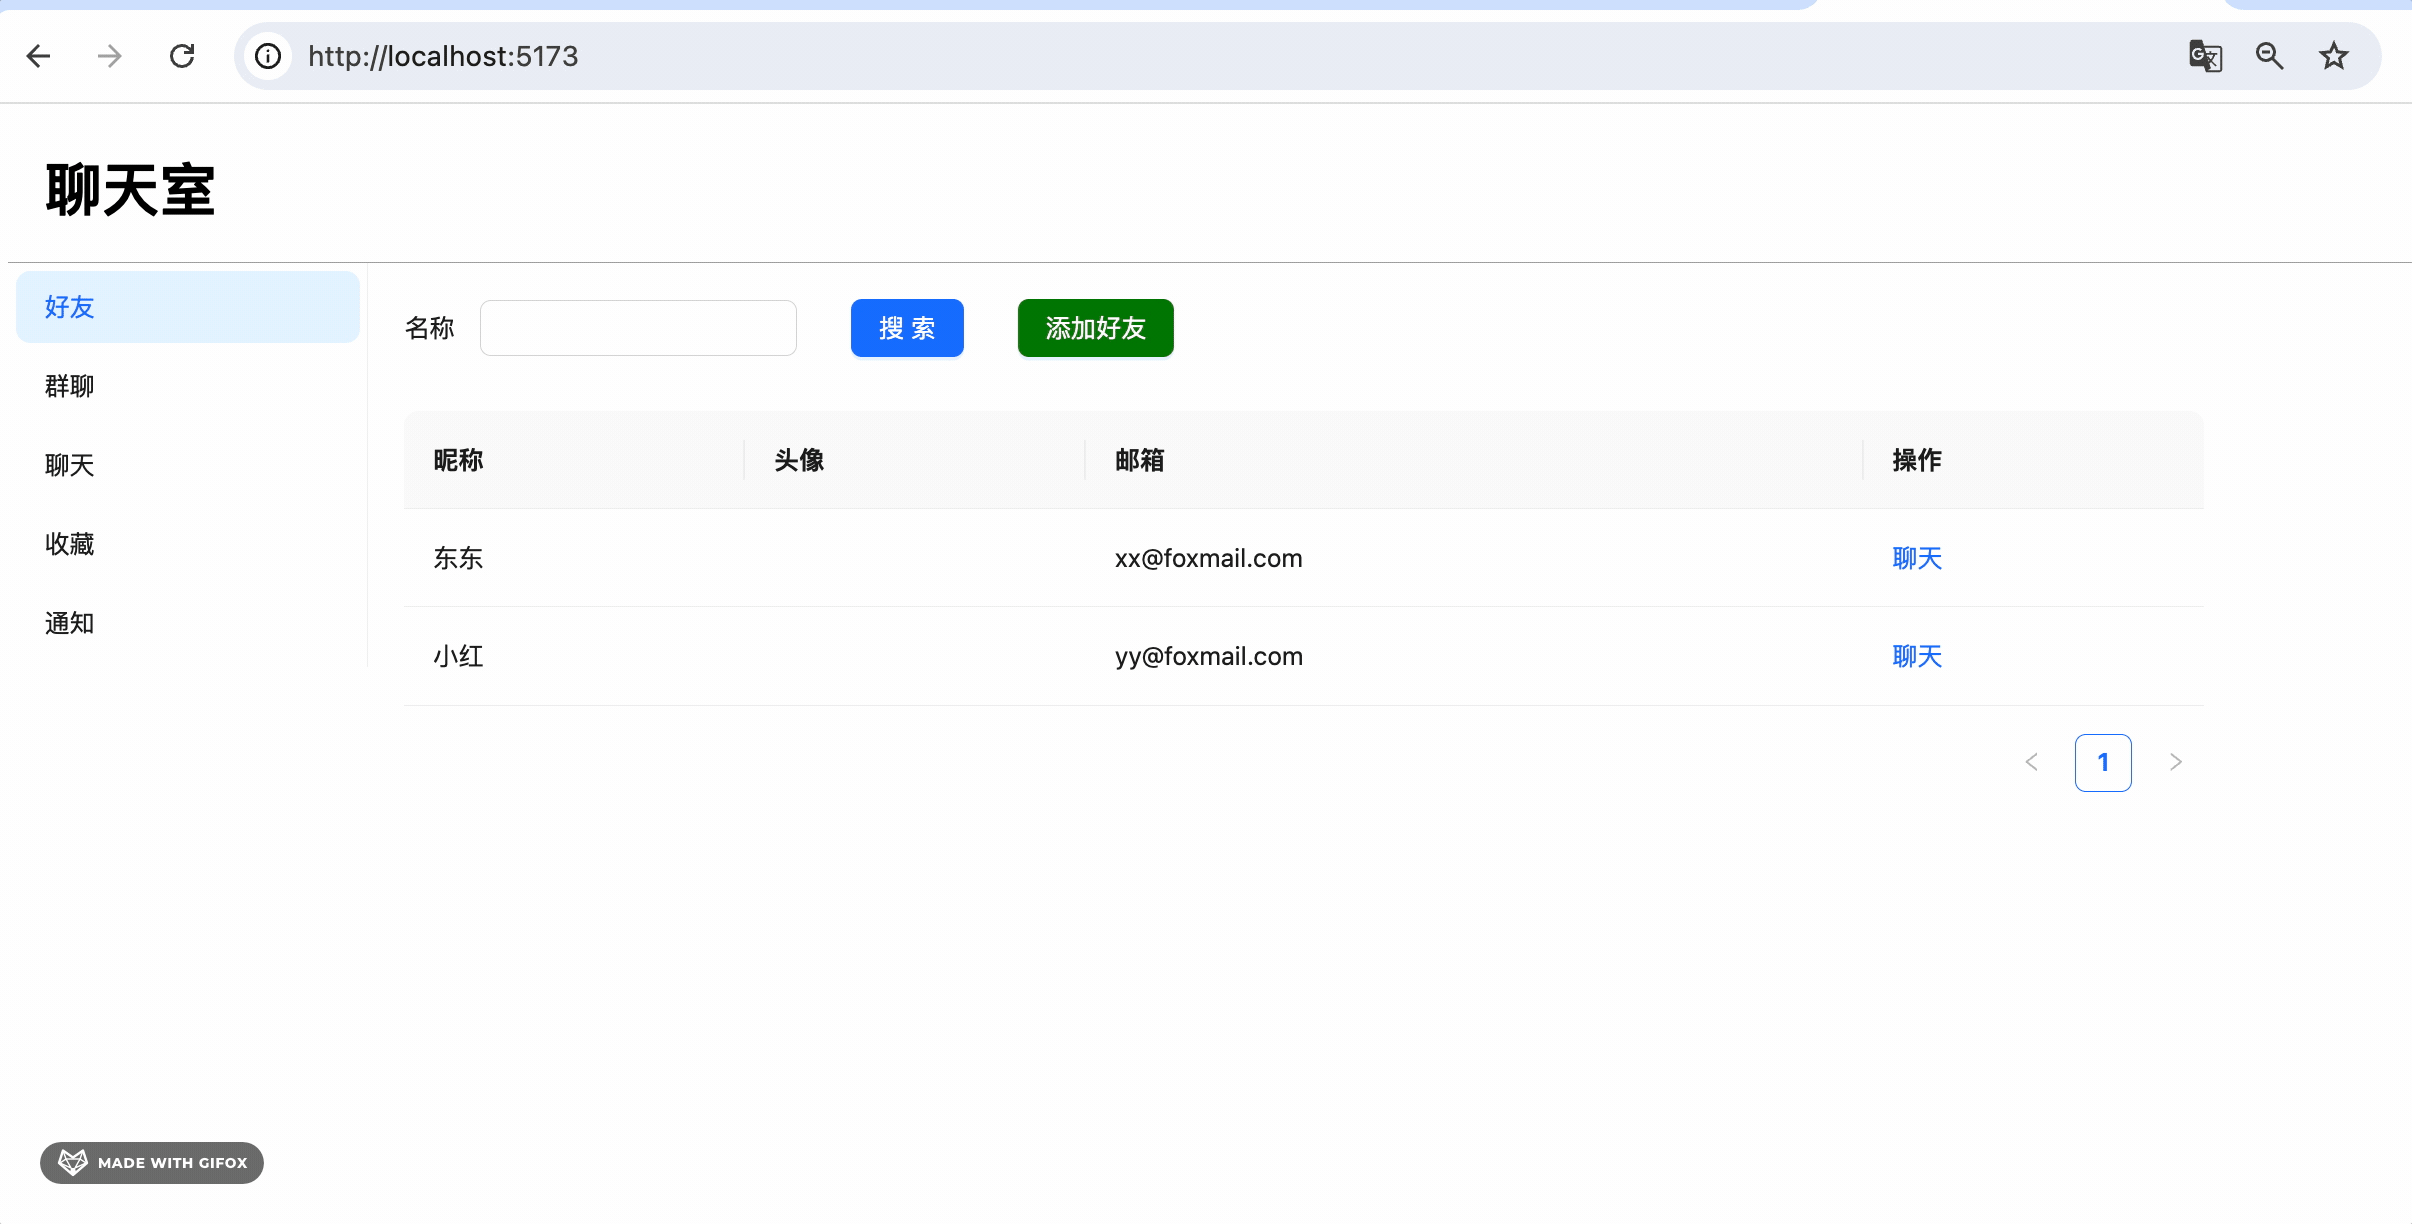Go to next page arrow
This screenshot has width=2412, height=1224.
coord(2175,762)
